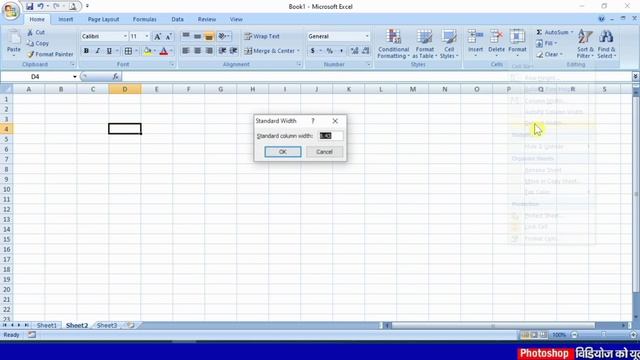Click the Select All corner button
The height and width of the screenshot is (360, 640).
click(6, 89)
